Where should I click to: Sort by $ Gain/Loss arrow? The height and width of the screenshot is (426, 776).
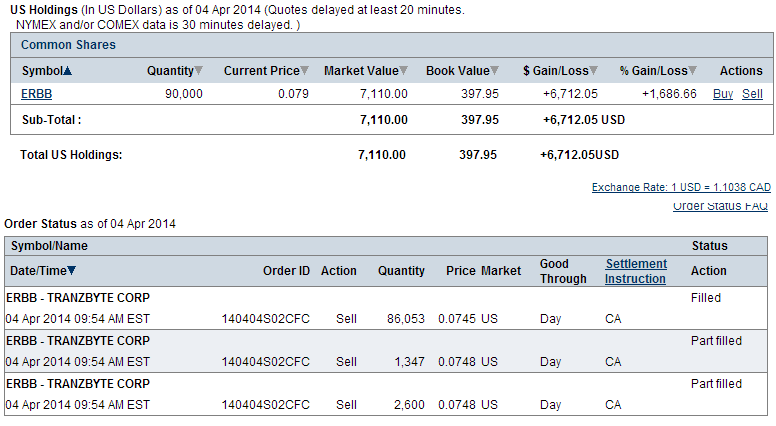coord(593,71)
